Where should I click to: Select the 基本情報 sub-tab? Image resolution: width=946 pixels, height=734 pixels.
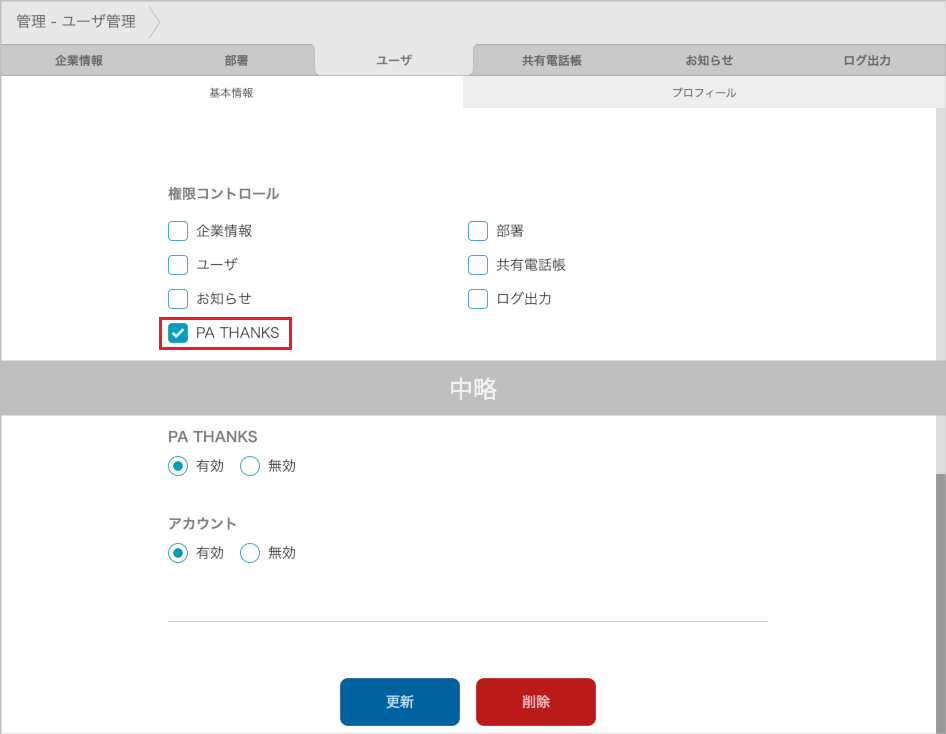coord(231,92)
